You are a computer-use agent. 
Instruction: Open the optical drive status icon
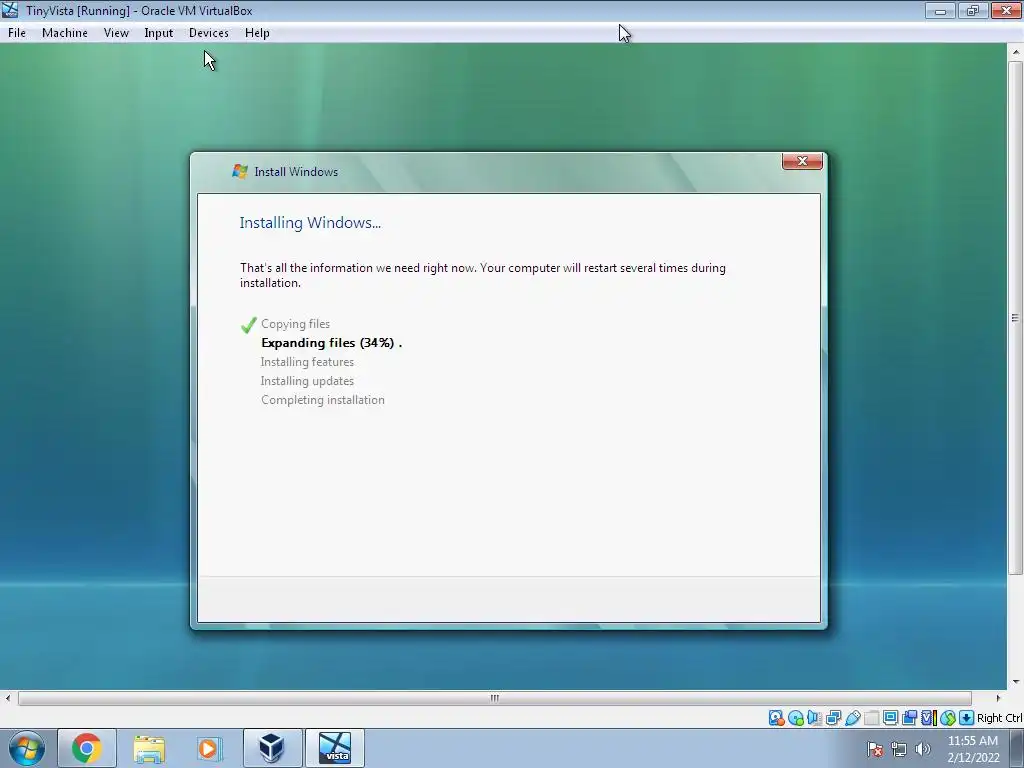pos(795,718)
